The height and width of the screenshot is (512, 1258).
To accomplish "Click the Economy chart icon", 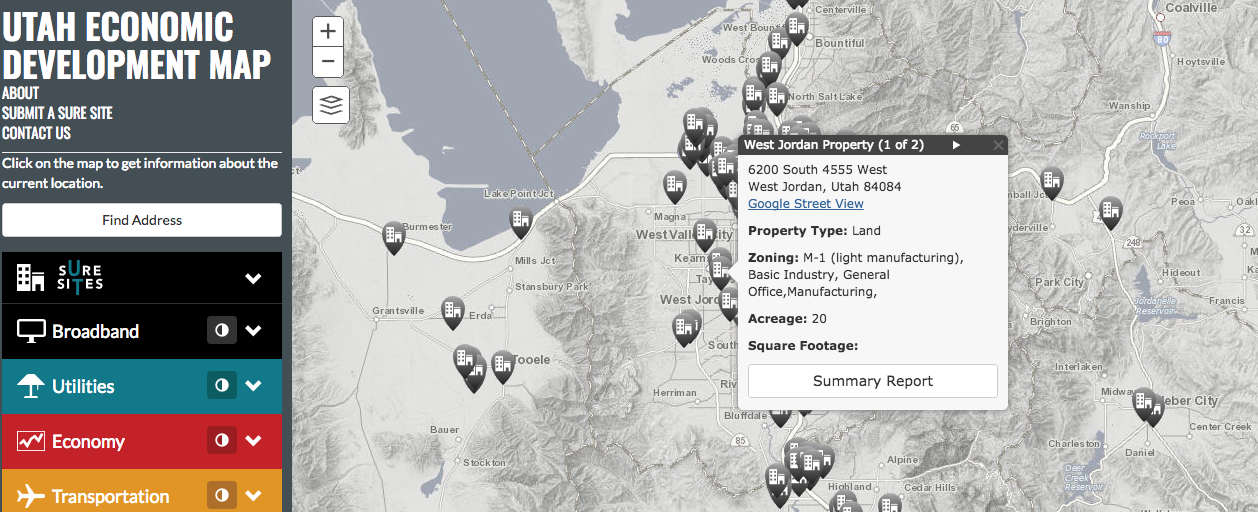I will click(31, 441).
